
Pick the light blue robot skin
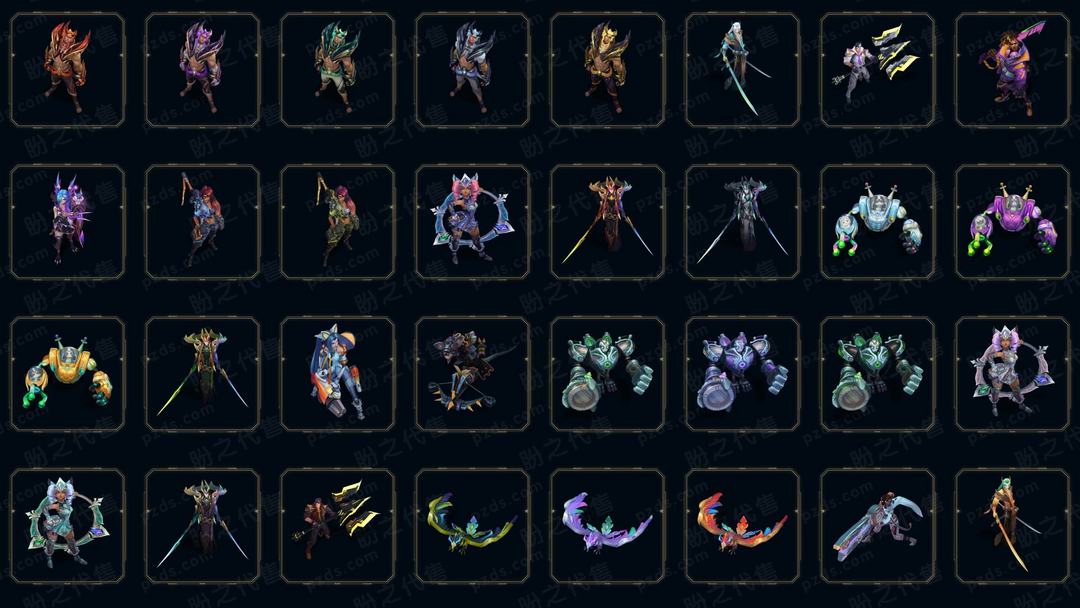coord(878,222)
